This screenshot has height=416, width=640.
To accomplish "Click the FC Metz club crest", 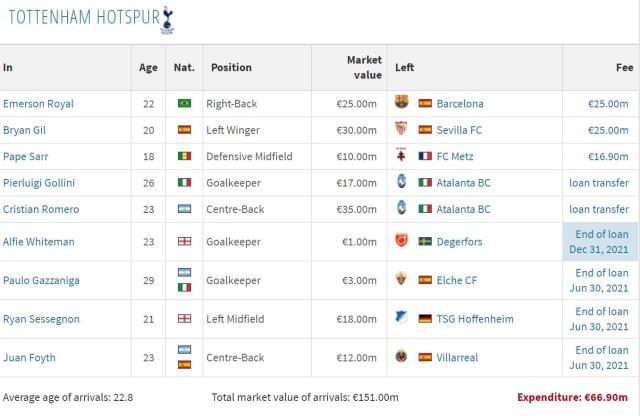I will coord(402,157).
